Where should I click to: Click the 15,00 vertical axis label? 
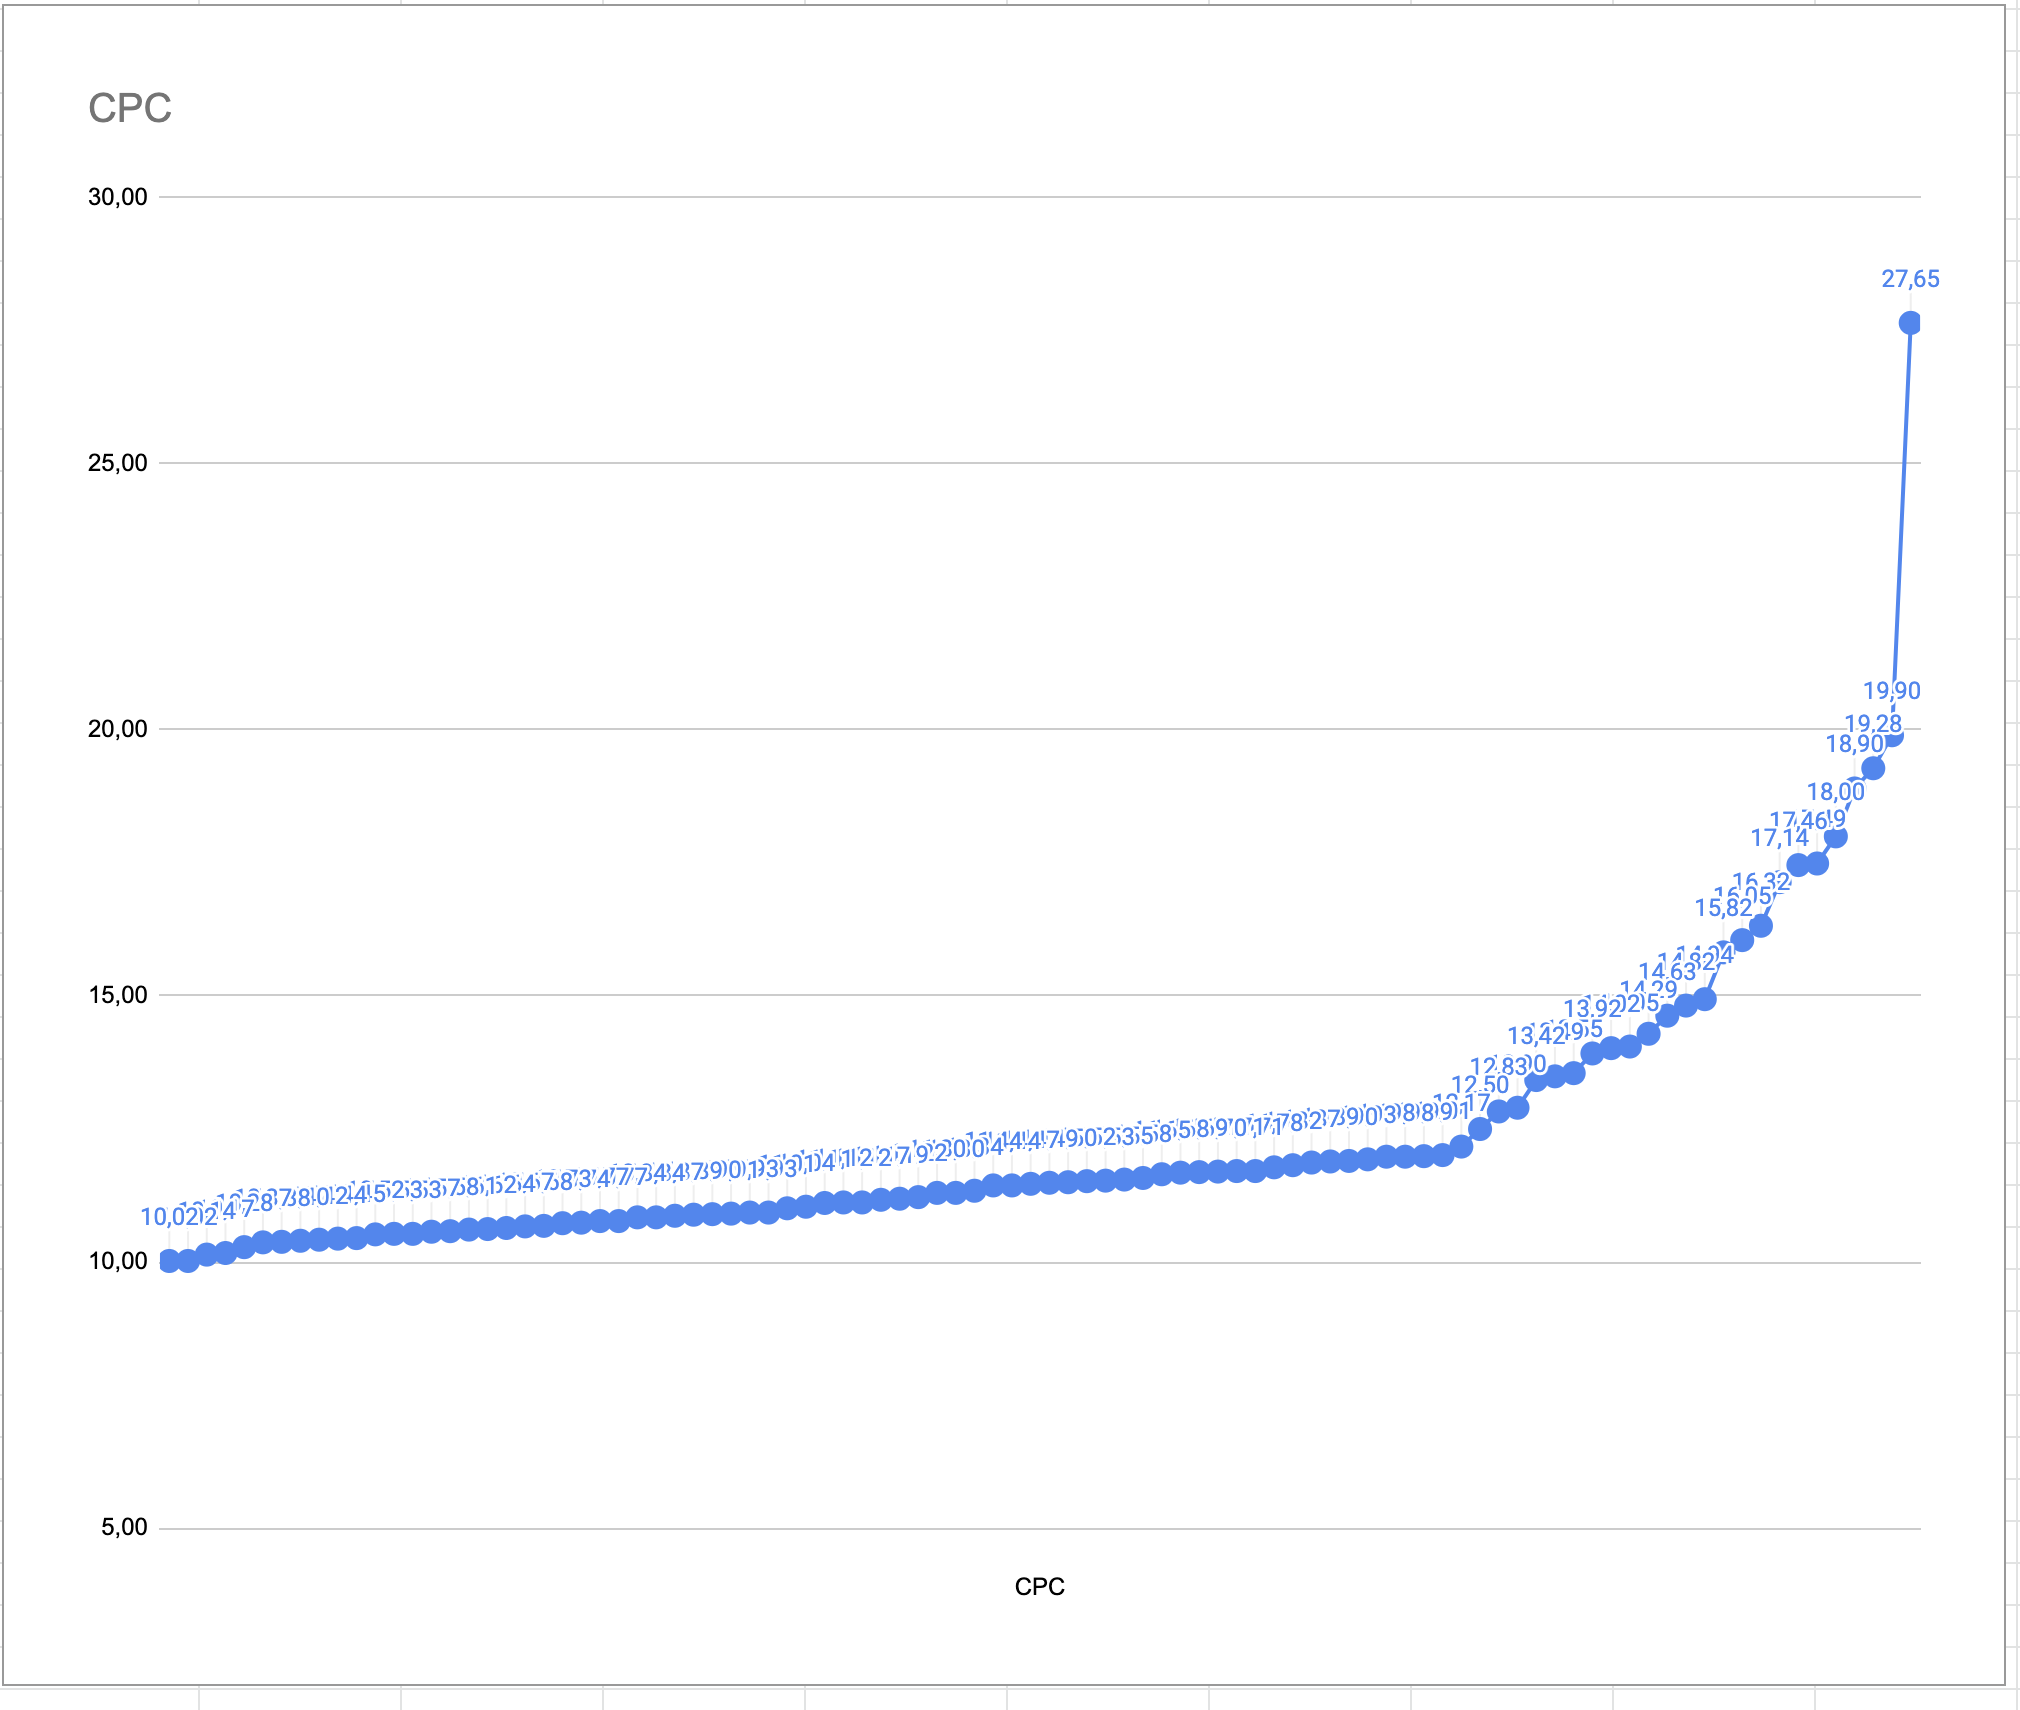(118, 995)
